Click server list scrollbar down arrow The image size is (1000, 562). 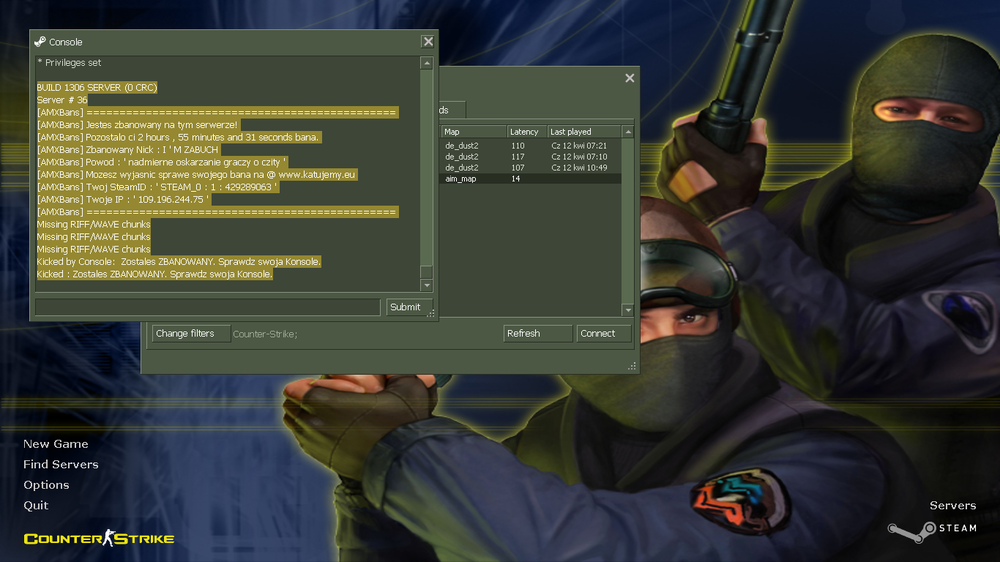pyautogui.click(x=628, y=310)
